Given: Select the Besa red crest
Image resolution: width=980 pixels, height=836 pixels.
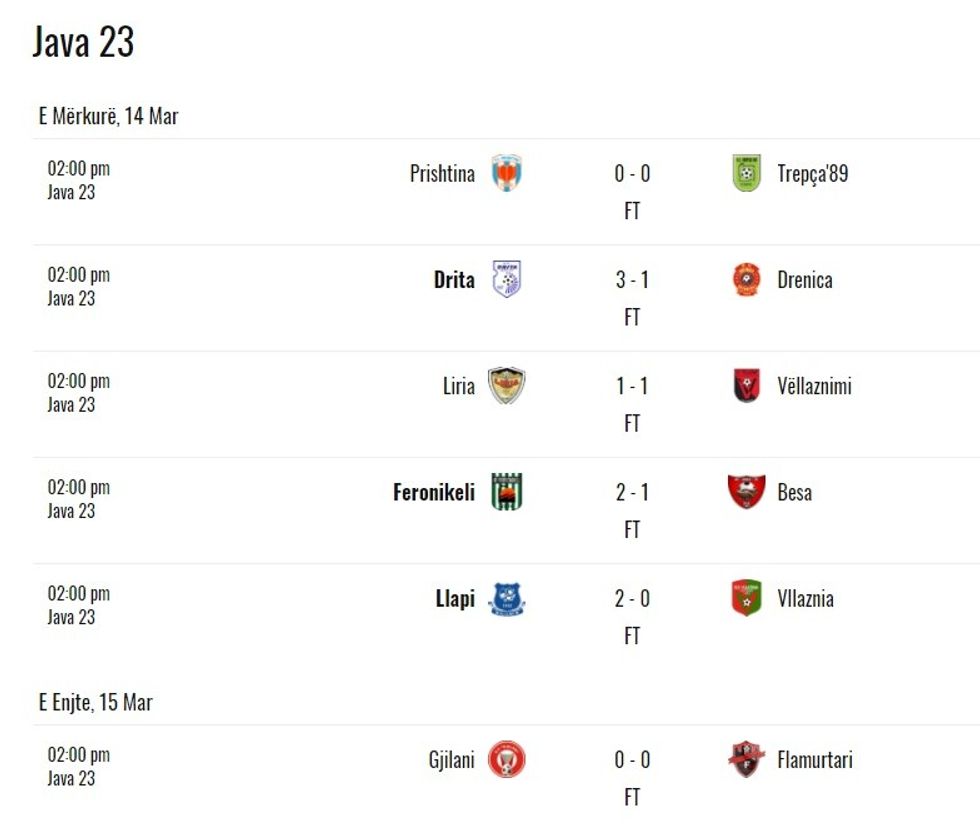Looking at the screenshot, I should 746,492.
